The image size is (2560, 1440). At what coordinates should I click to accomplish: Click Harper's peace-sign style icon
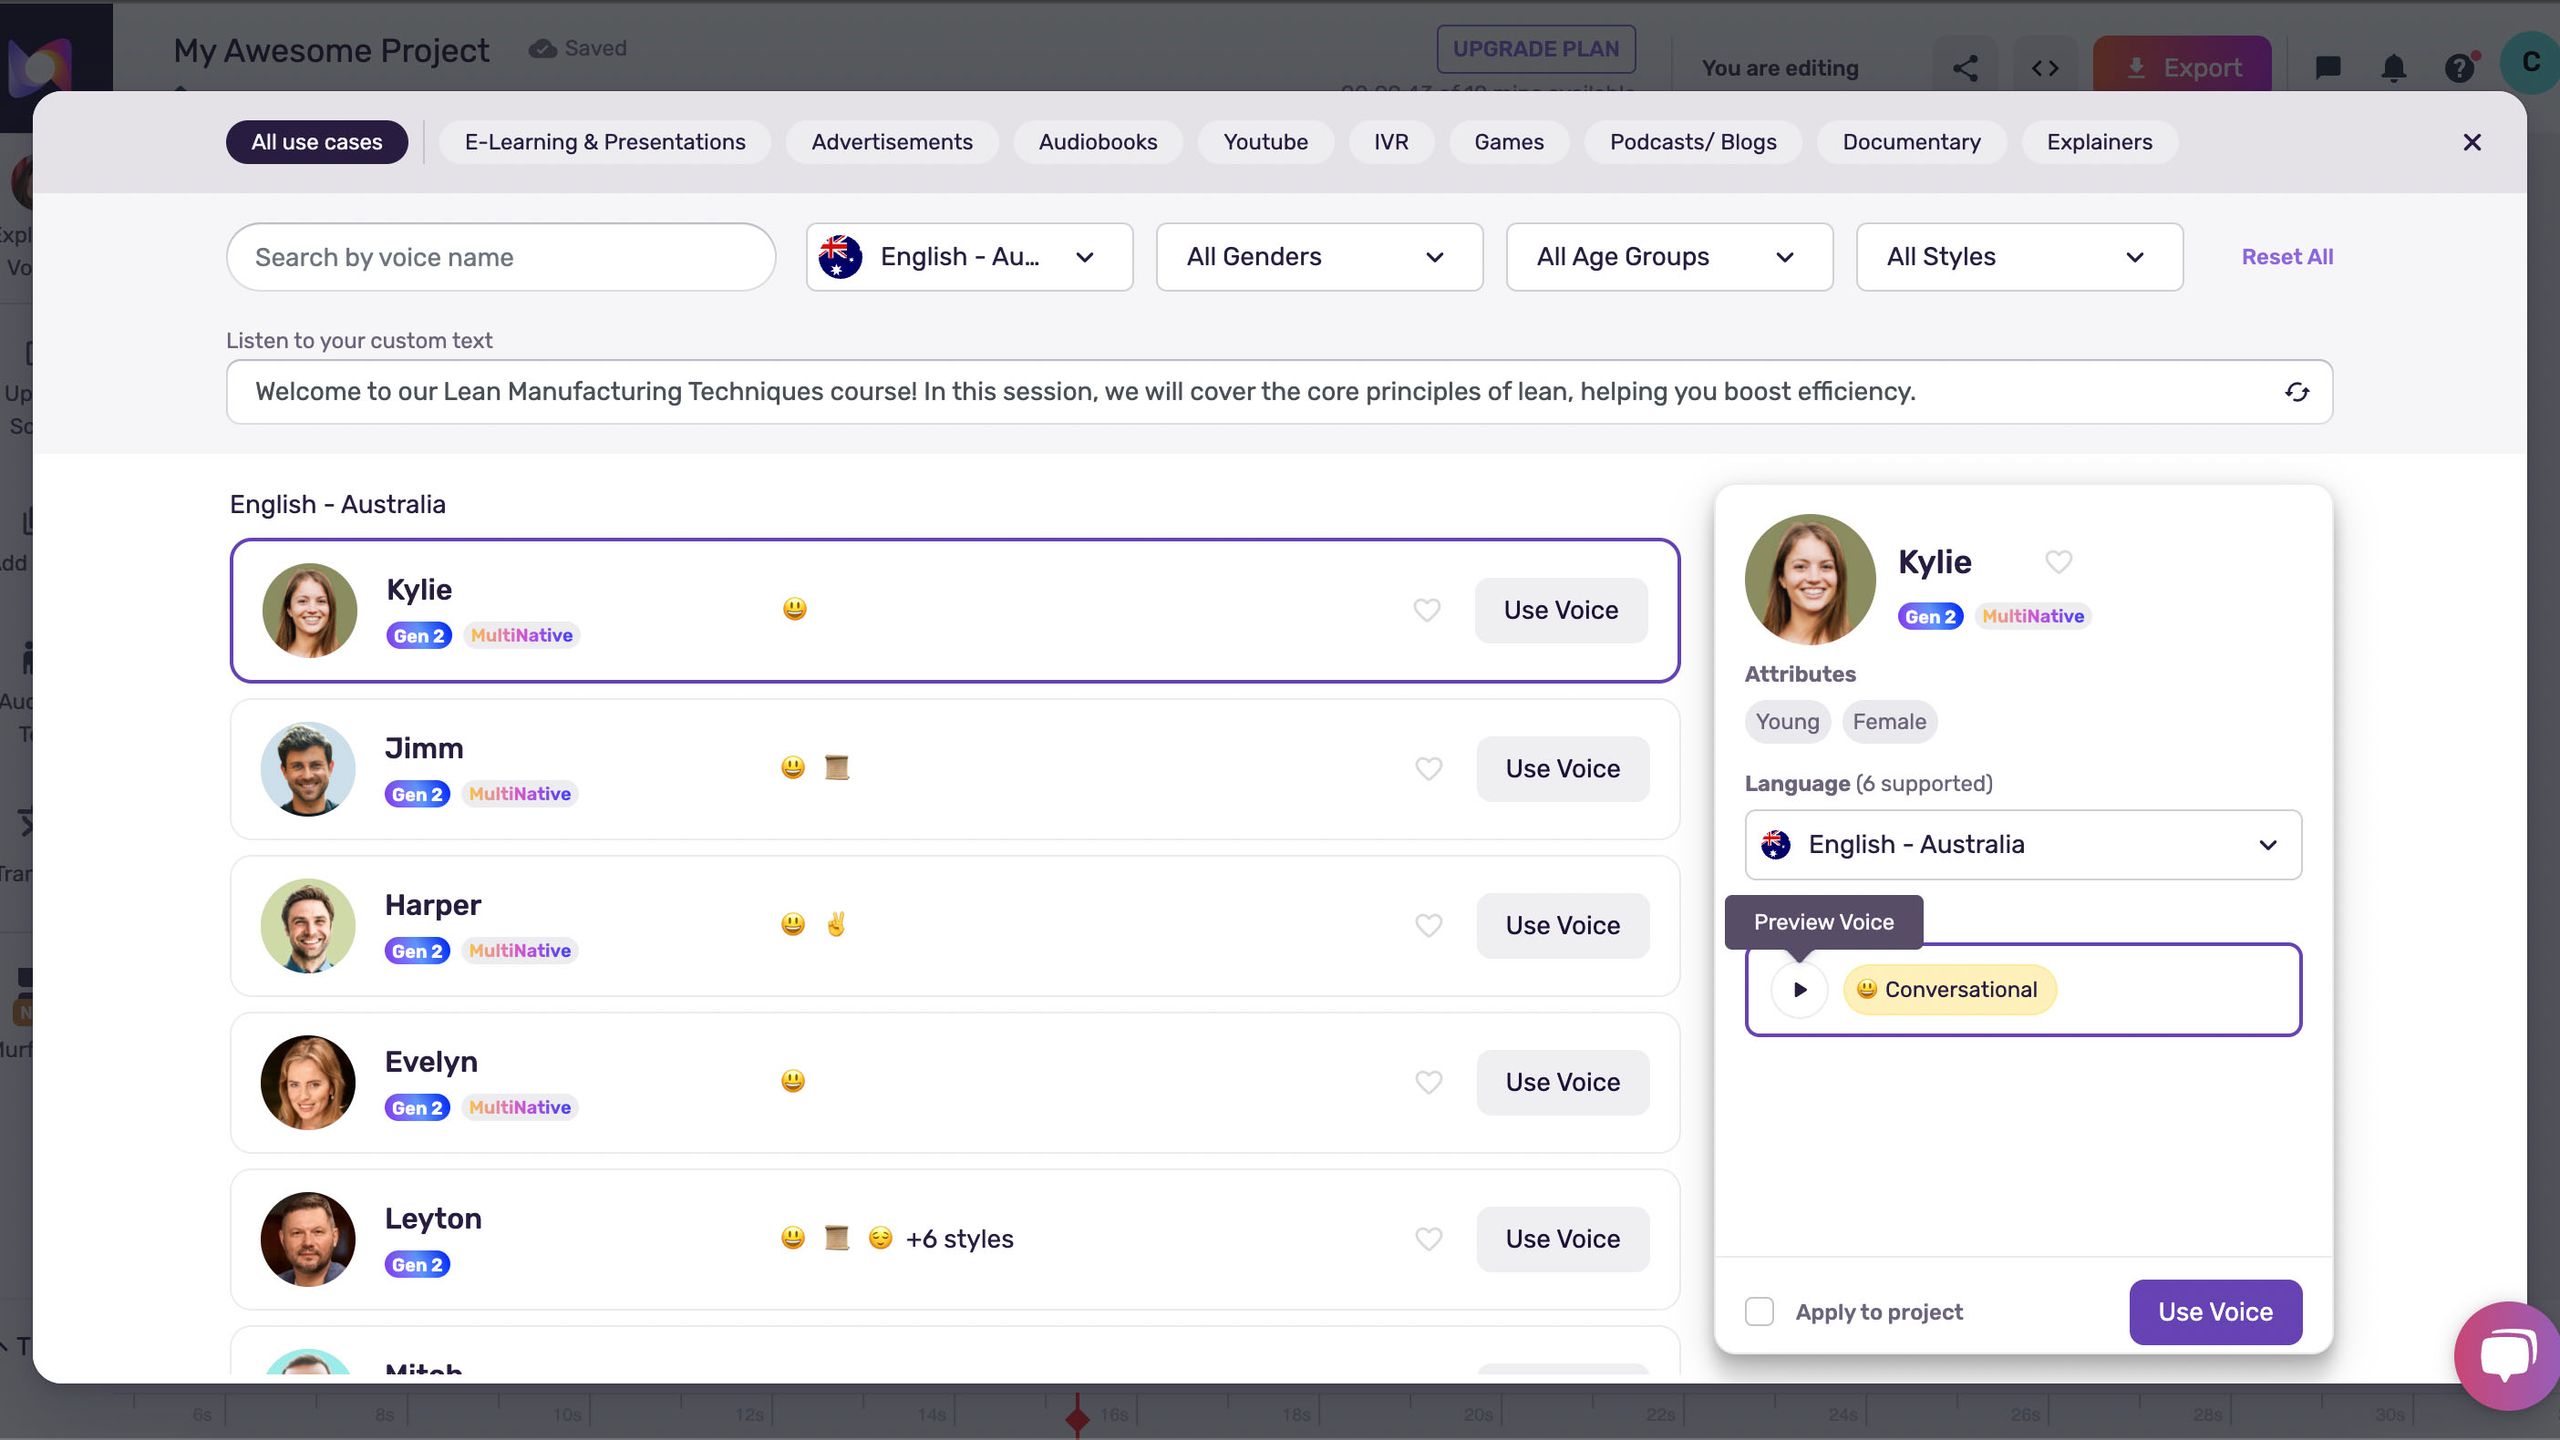(x=837, y=925)
